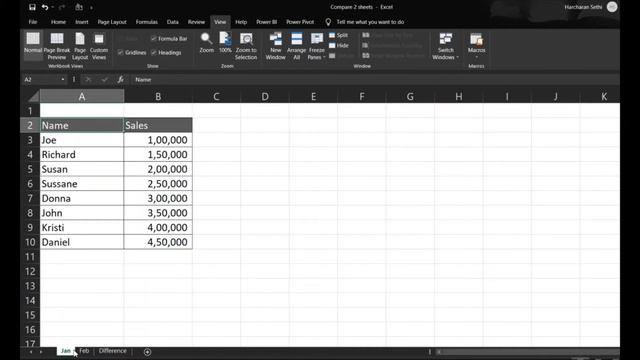Open the File tab

pyautogui.click(x=33, y=22)
